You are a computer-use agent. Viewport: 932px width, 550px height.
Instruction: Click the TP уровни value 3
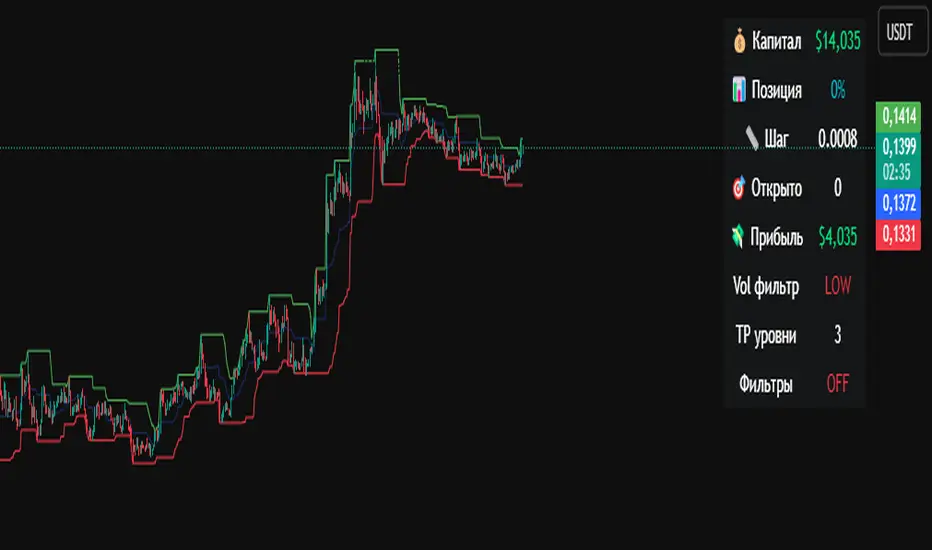[x=837, y=335]
